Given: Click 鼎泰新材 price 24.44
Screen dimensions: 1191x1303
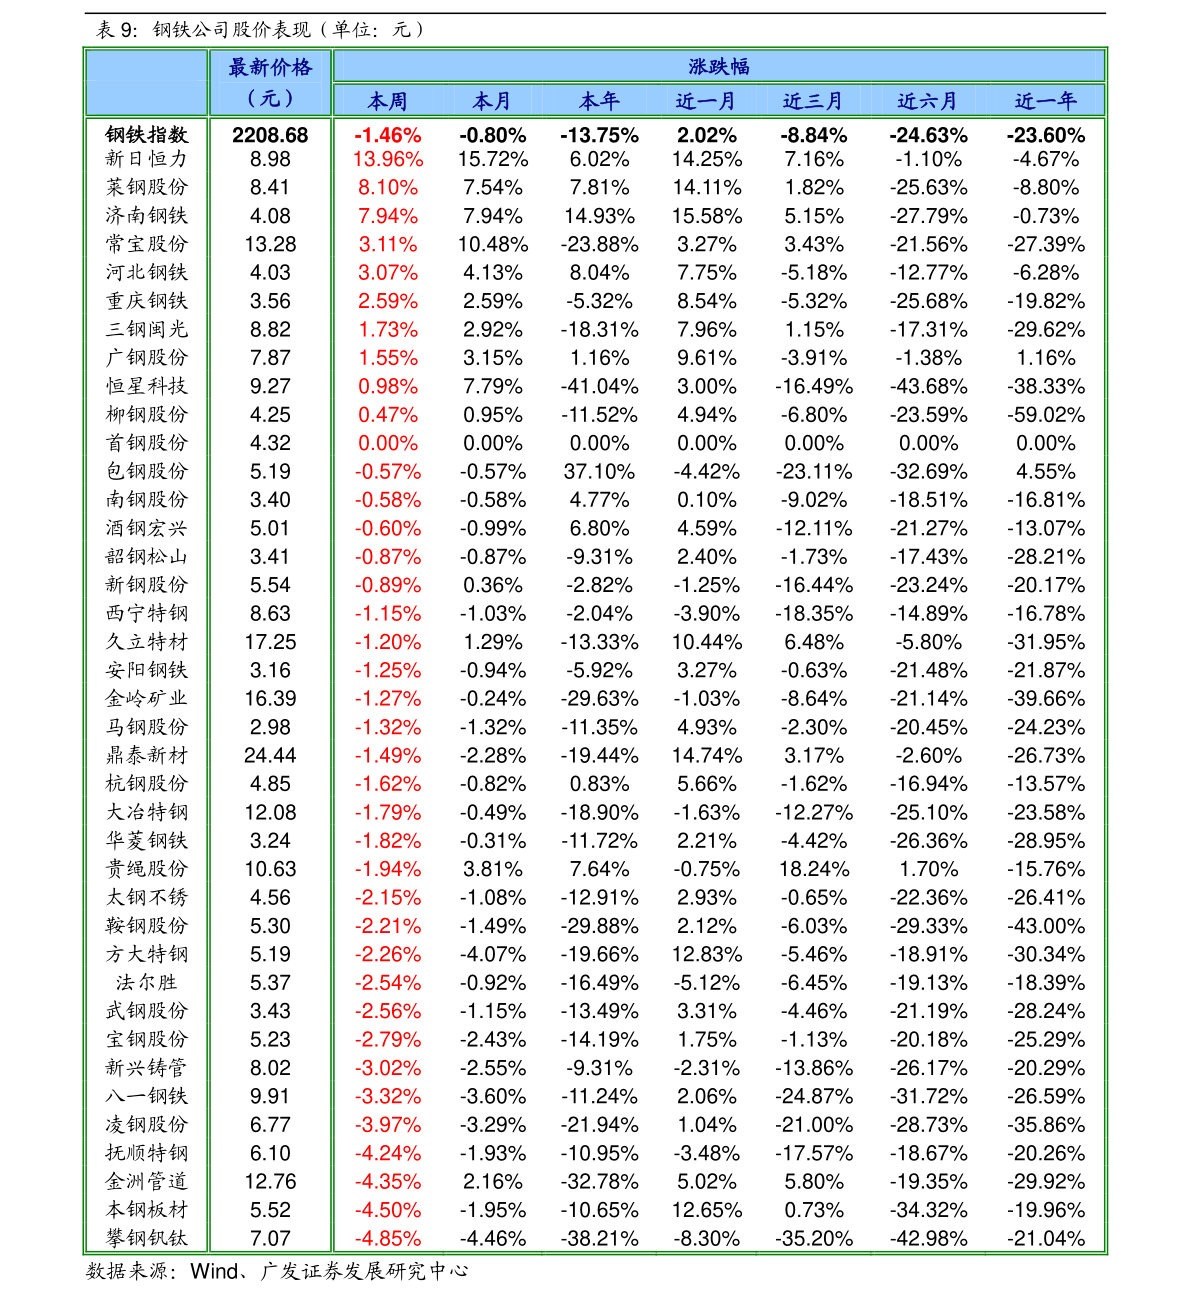Looking at the screenshot, I should point(270,756).
